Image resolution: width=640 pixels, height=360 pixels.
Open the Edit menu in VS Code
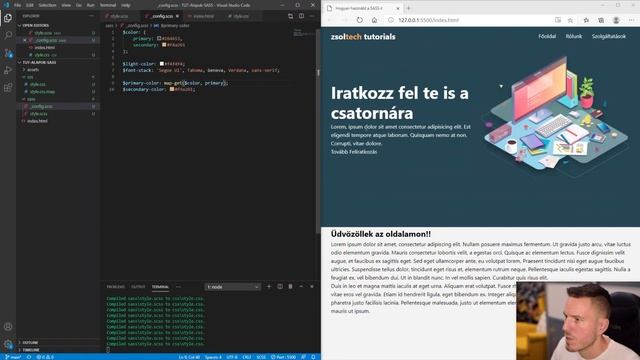coord(30,5)
